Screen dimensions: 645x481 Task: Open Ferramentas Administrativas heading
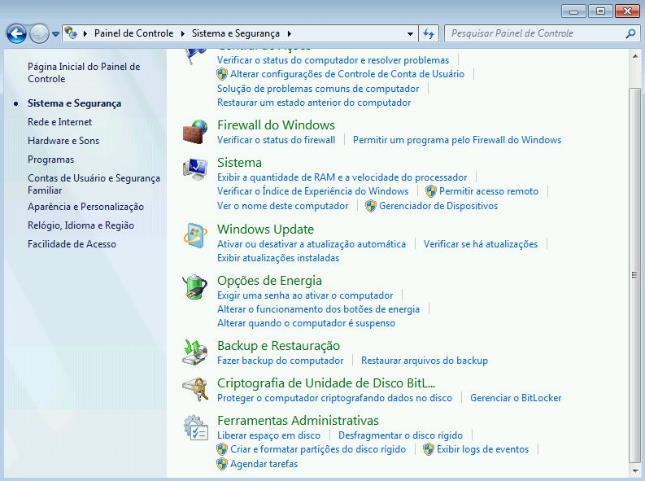point(298,421)
